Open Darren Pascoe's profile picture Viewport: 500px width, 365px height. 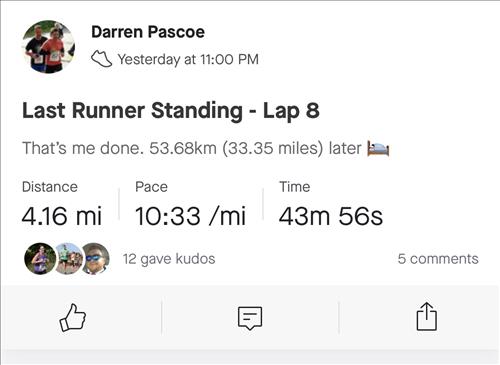[x=49, y=46]
